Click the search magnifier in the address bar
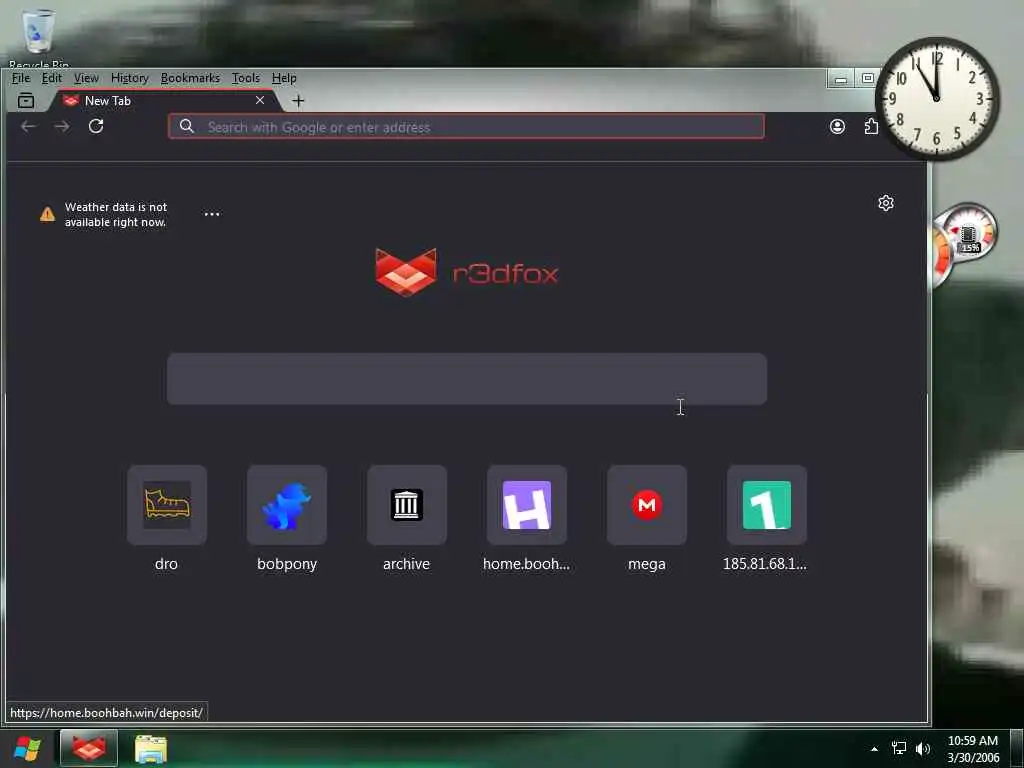Screen dimensions: 1024x768 [187, 127]
